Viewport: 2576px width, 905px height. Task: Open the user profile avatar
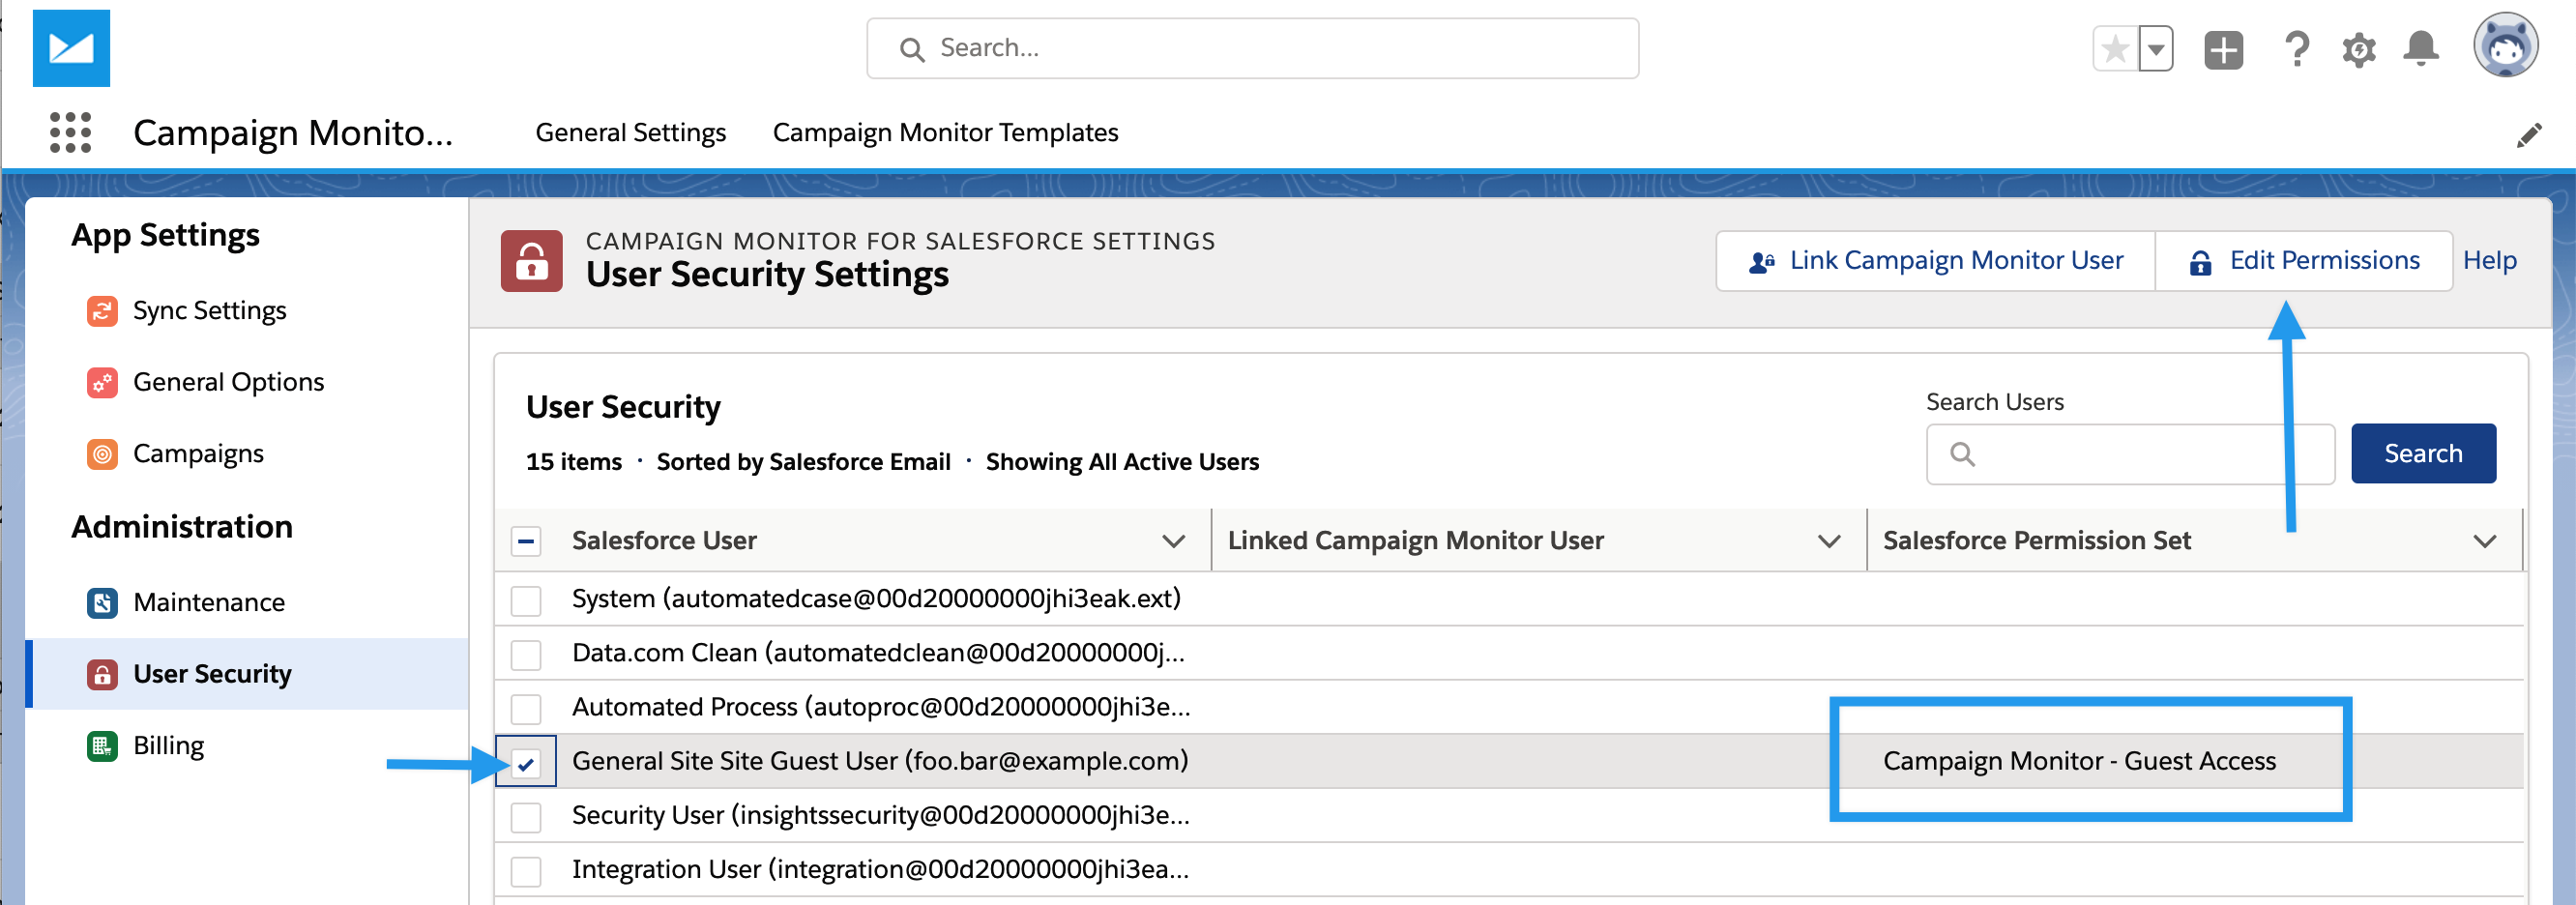tap(2505, 45)
